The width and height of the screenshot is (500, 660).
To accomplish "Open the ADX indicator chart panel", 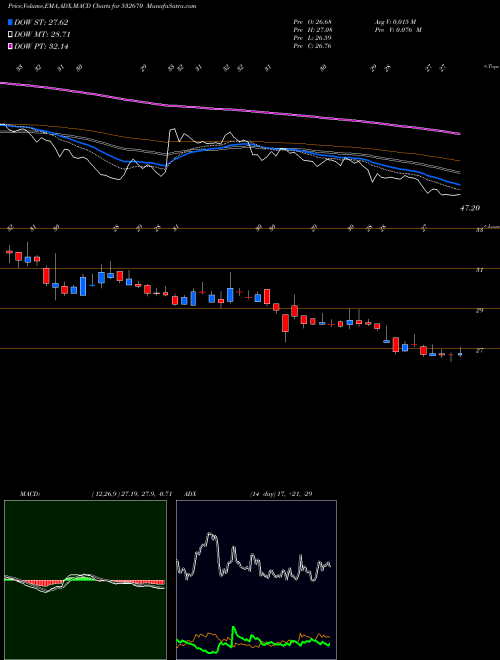I will coord(256,580).
